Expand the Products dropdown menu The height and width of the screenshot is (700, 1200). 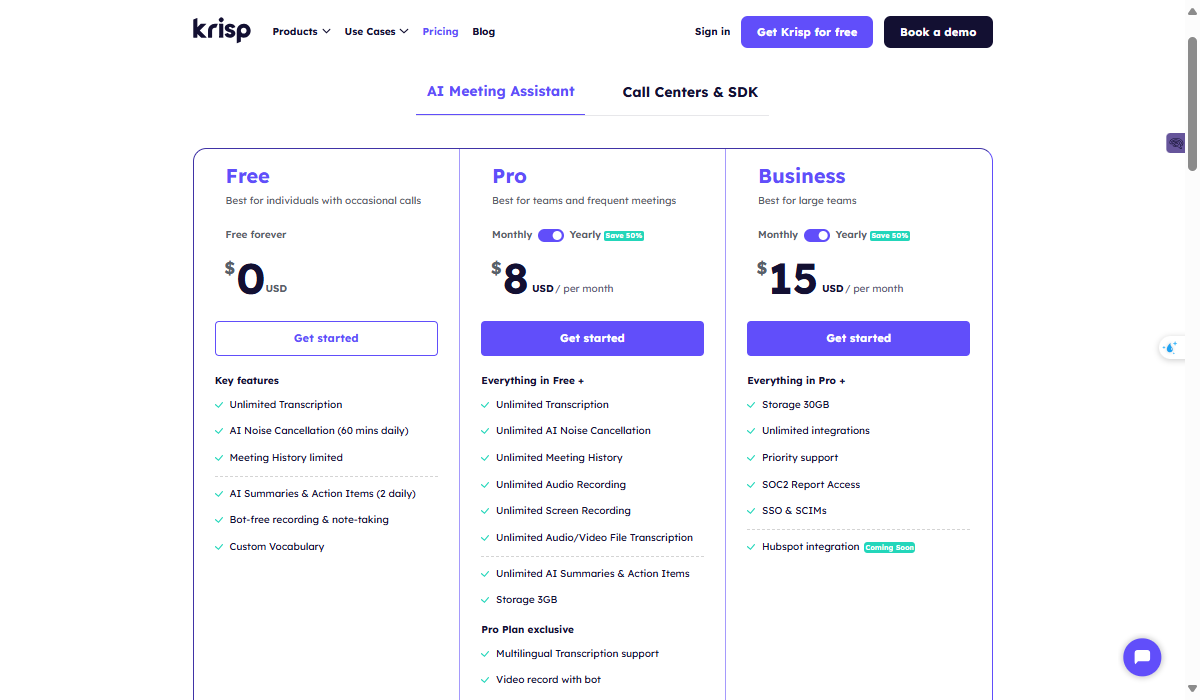[x=301, y=32]
